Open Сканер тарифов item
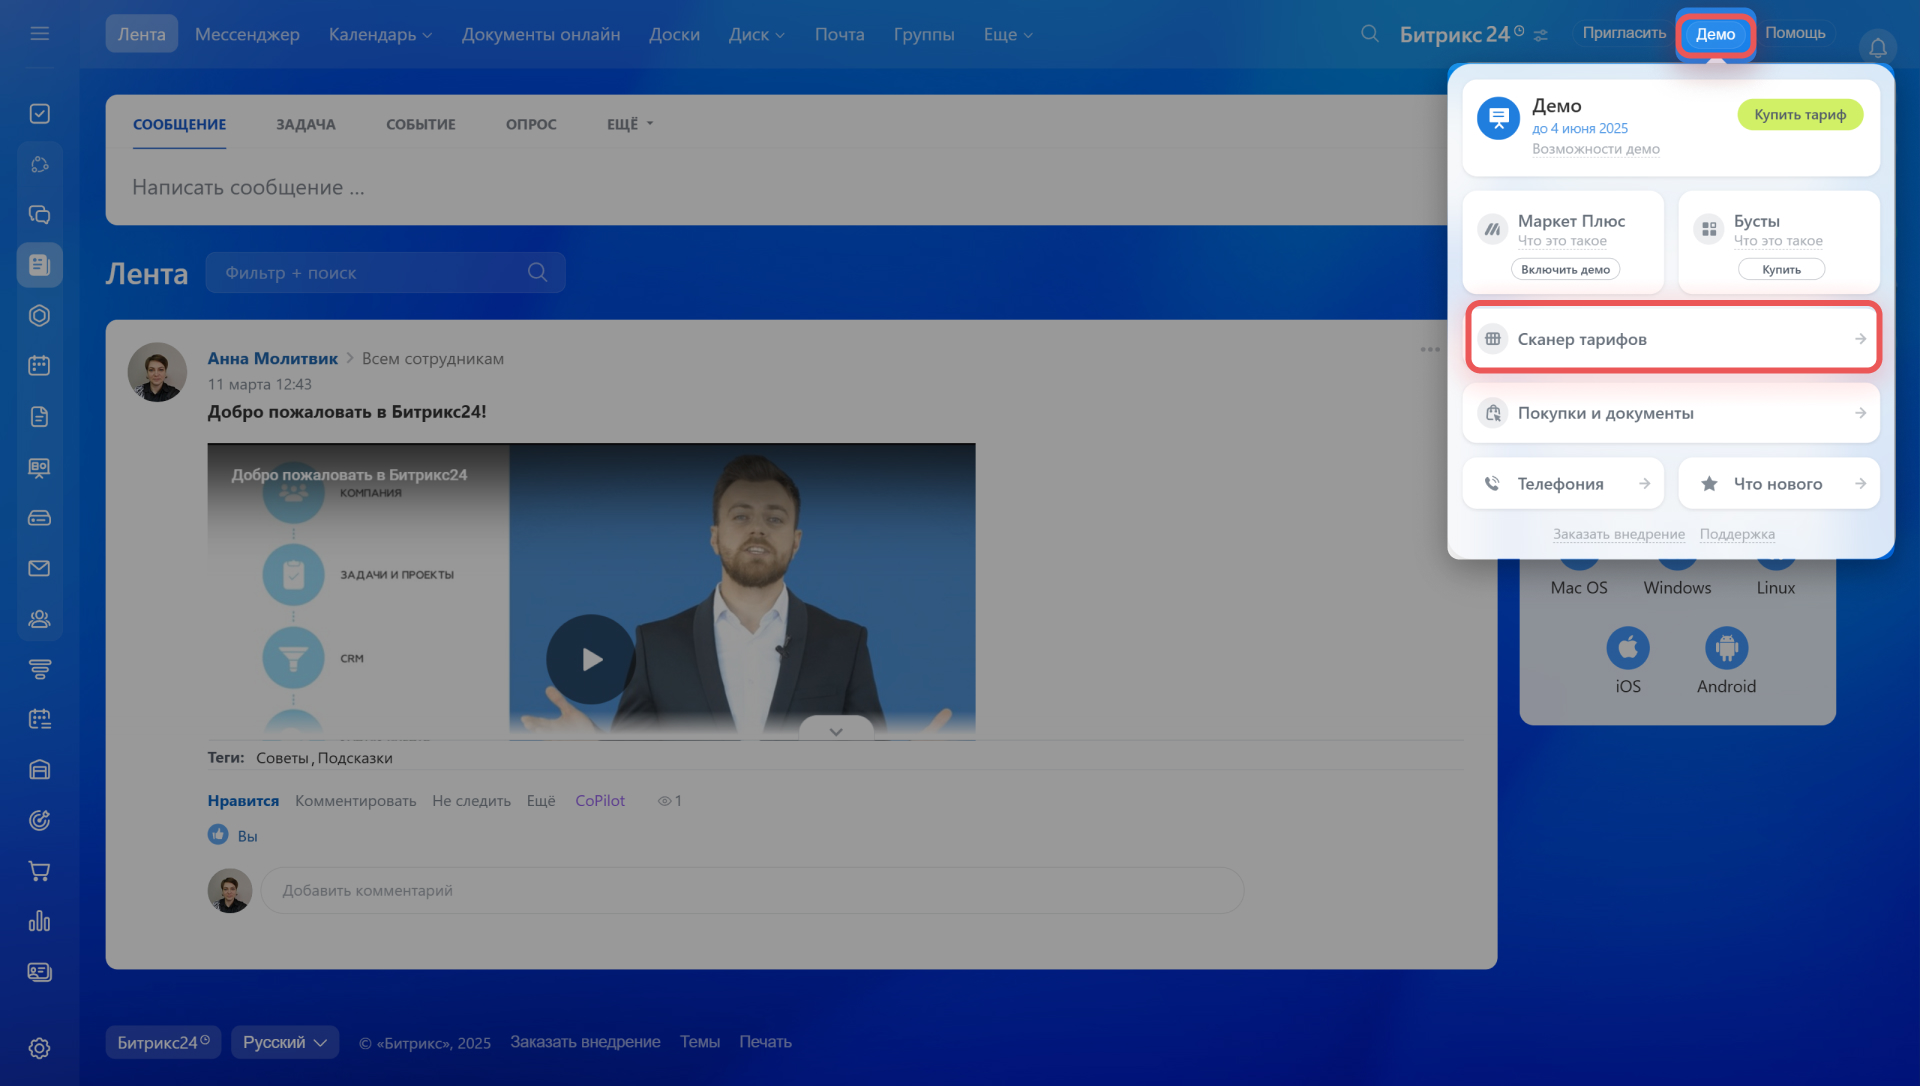1920x1086 pixels. [1672, 339]
